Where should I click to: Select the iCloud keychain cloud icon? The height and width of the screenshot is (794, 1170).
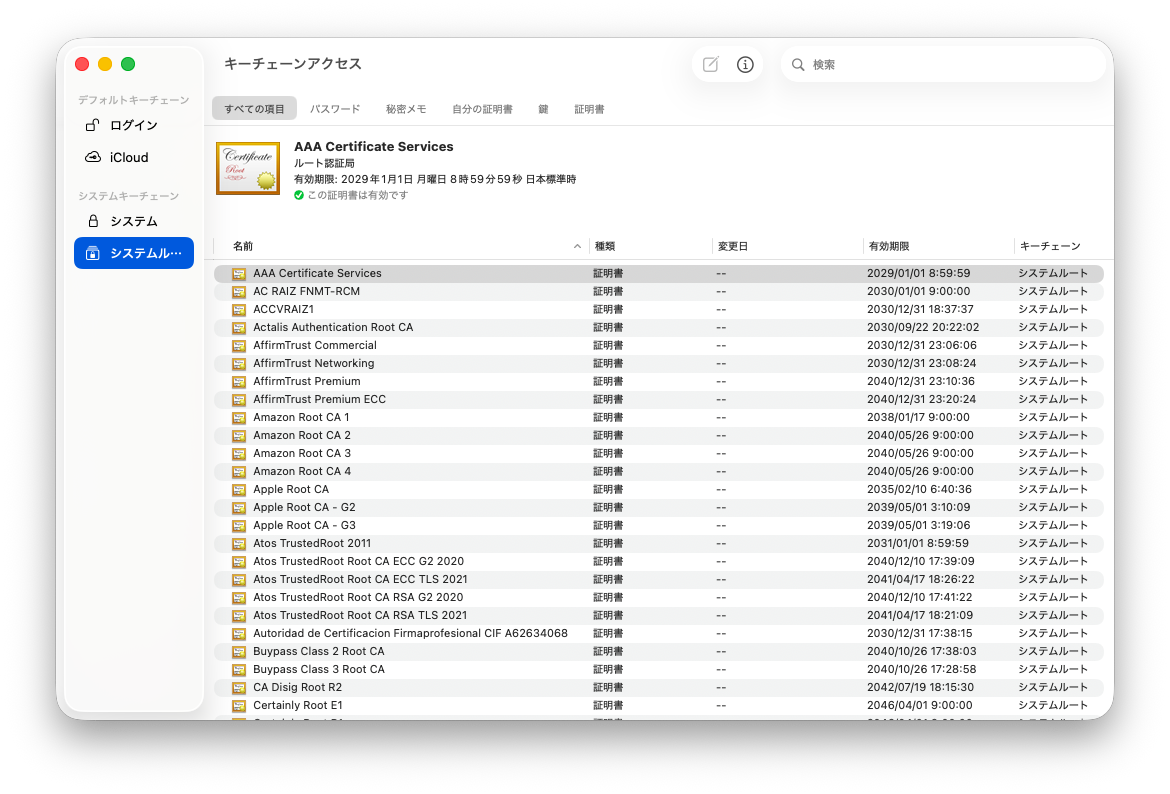click(x=93, y=157)
